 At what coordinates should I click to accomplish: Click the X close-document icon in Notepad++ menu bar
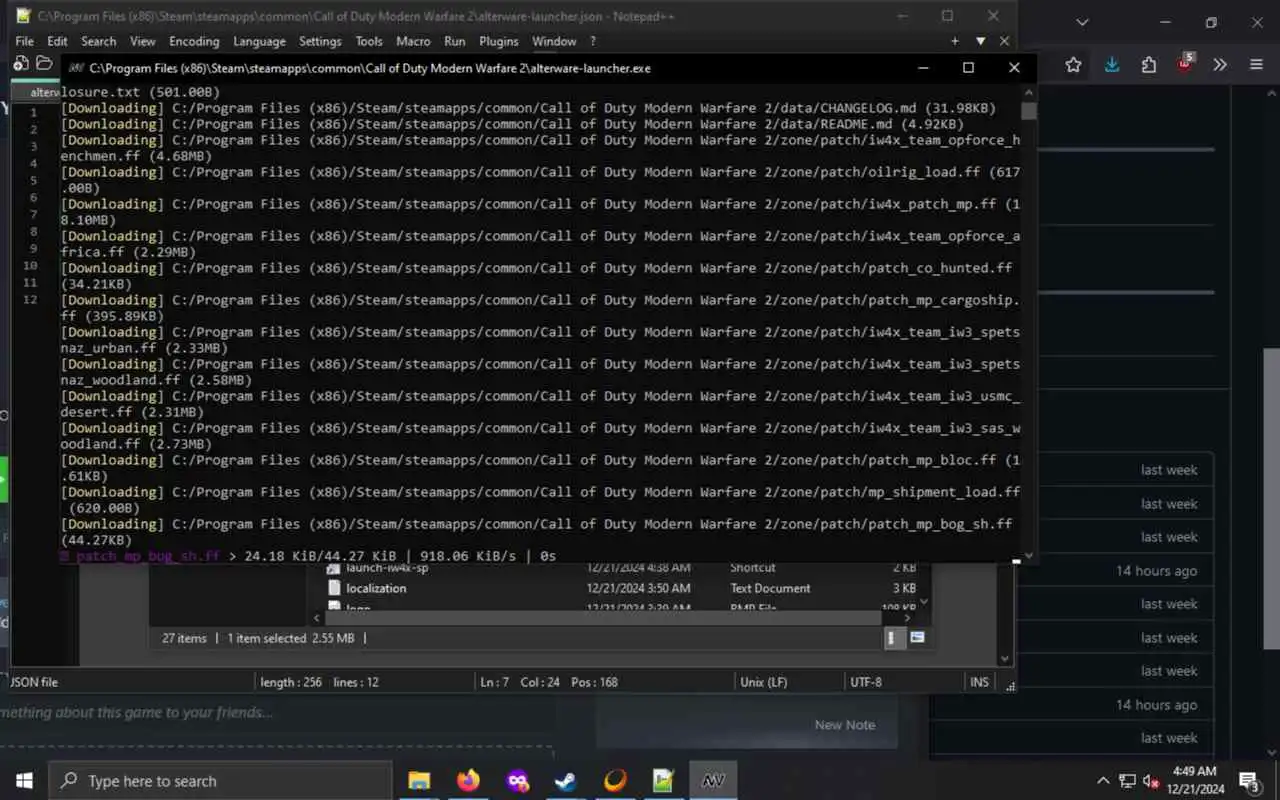(x=1004, y=41)
